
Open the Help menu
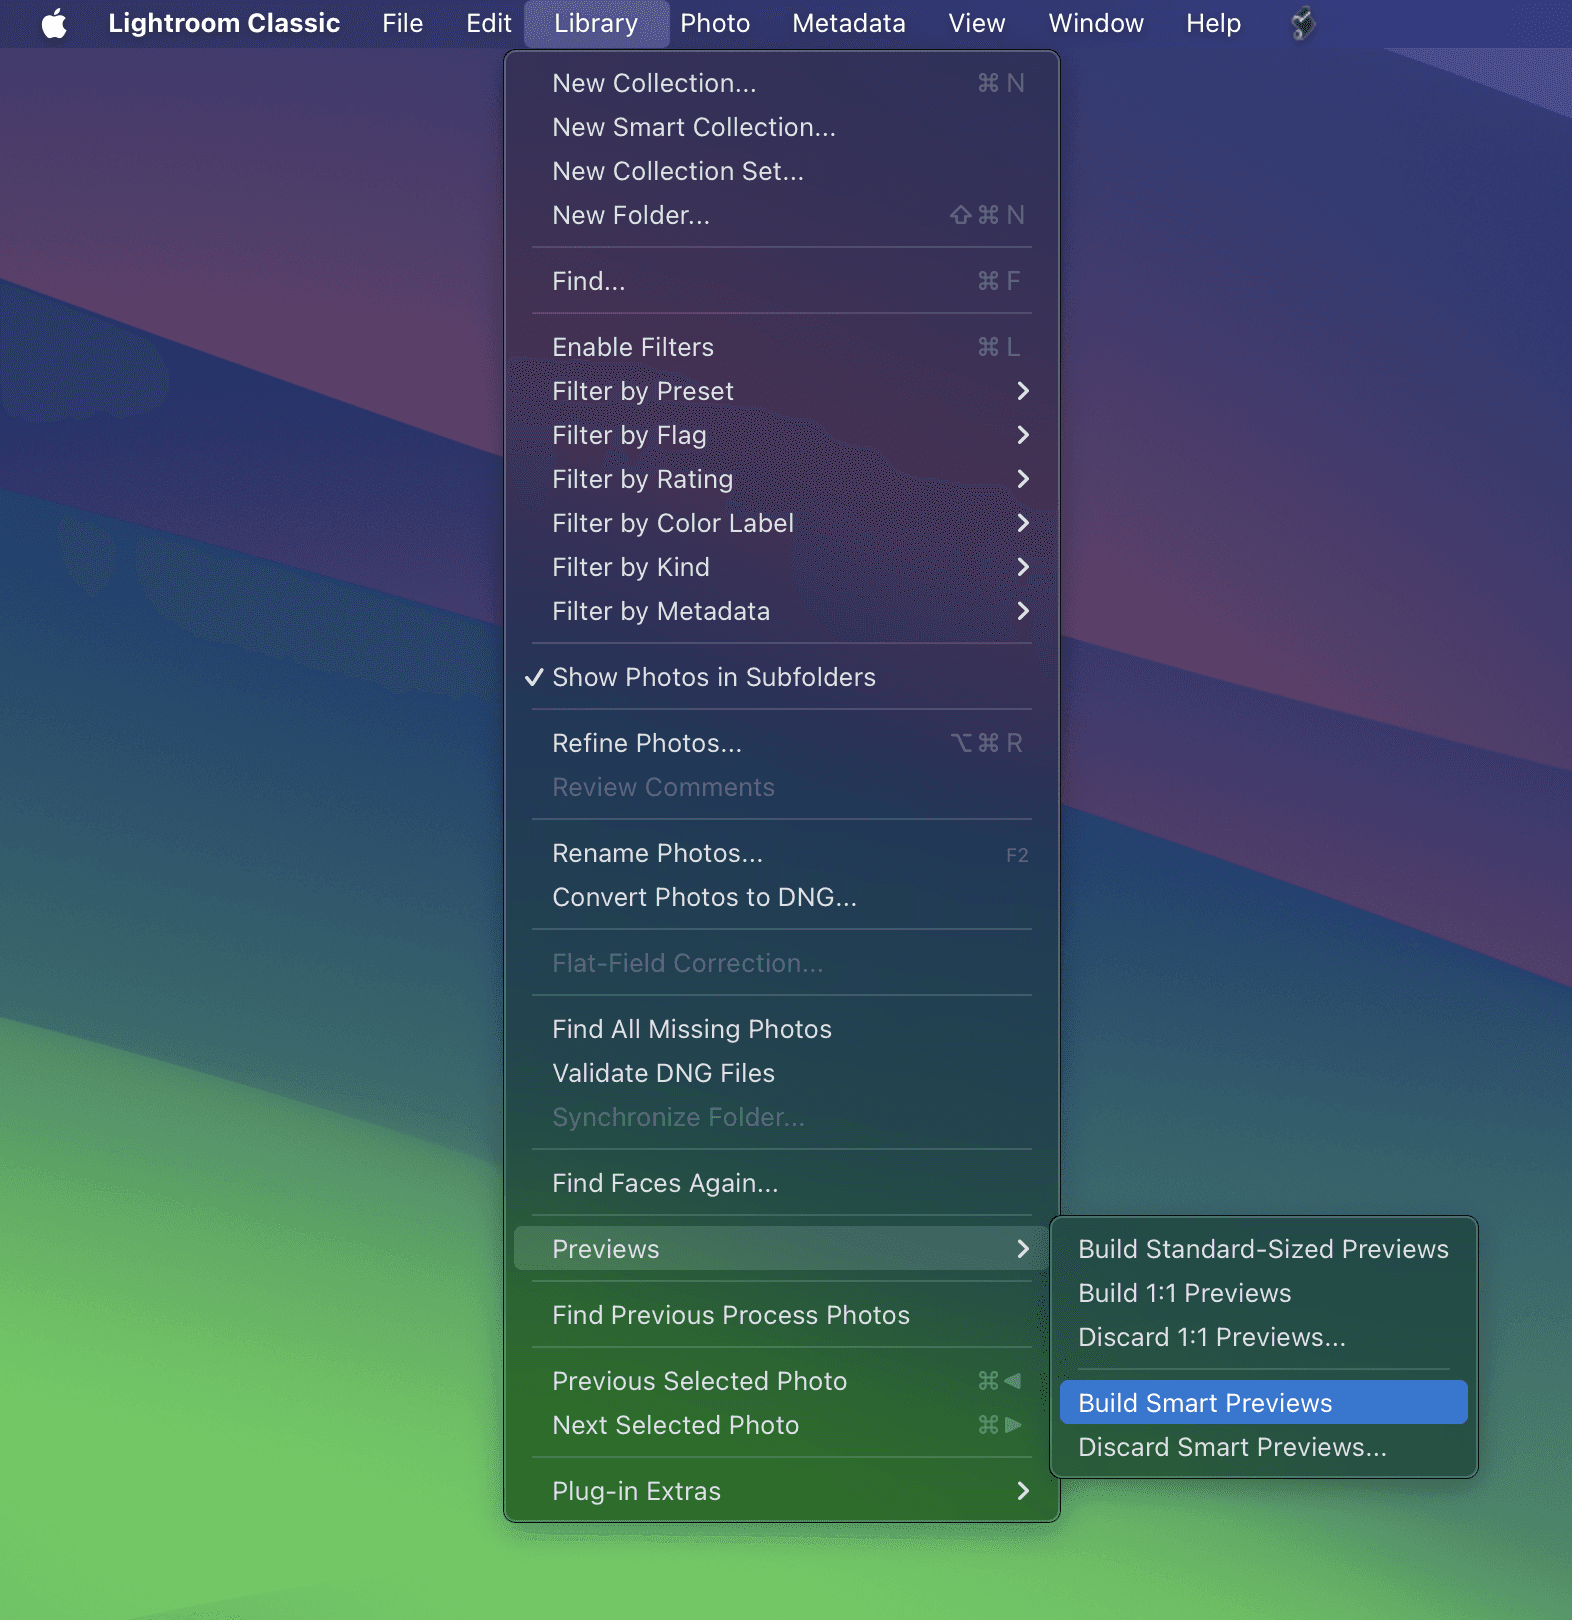pos(1213,23)
